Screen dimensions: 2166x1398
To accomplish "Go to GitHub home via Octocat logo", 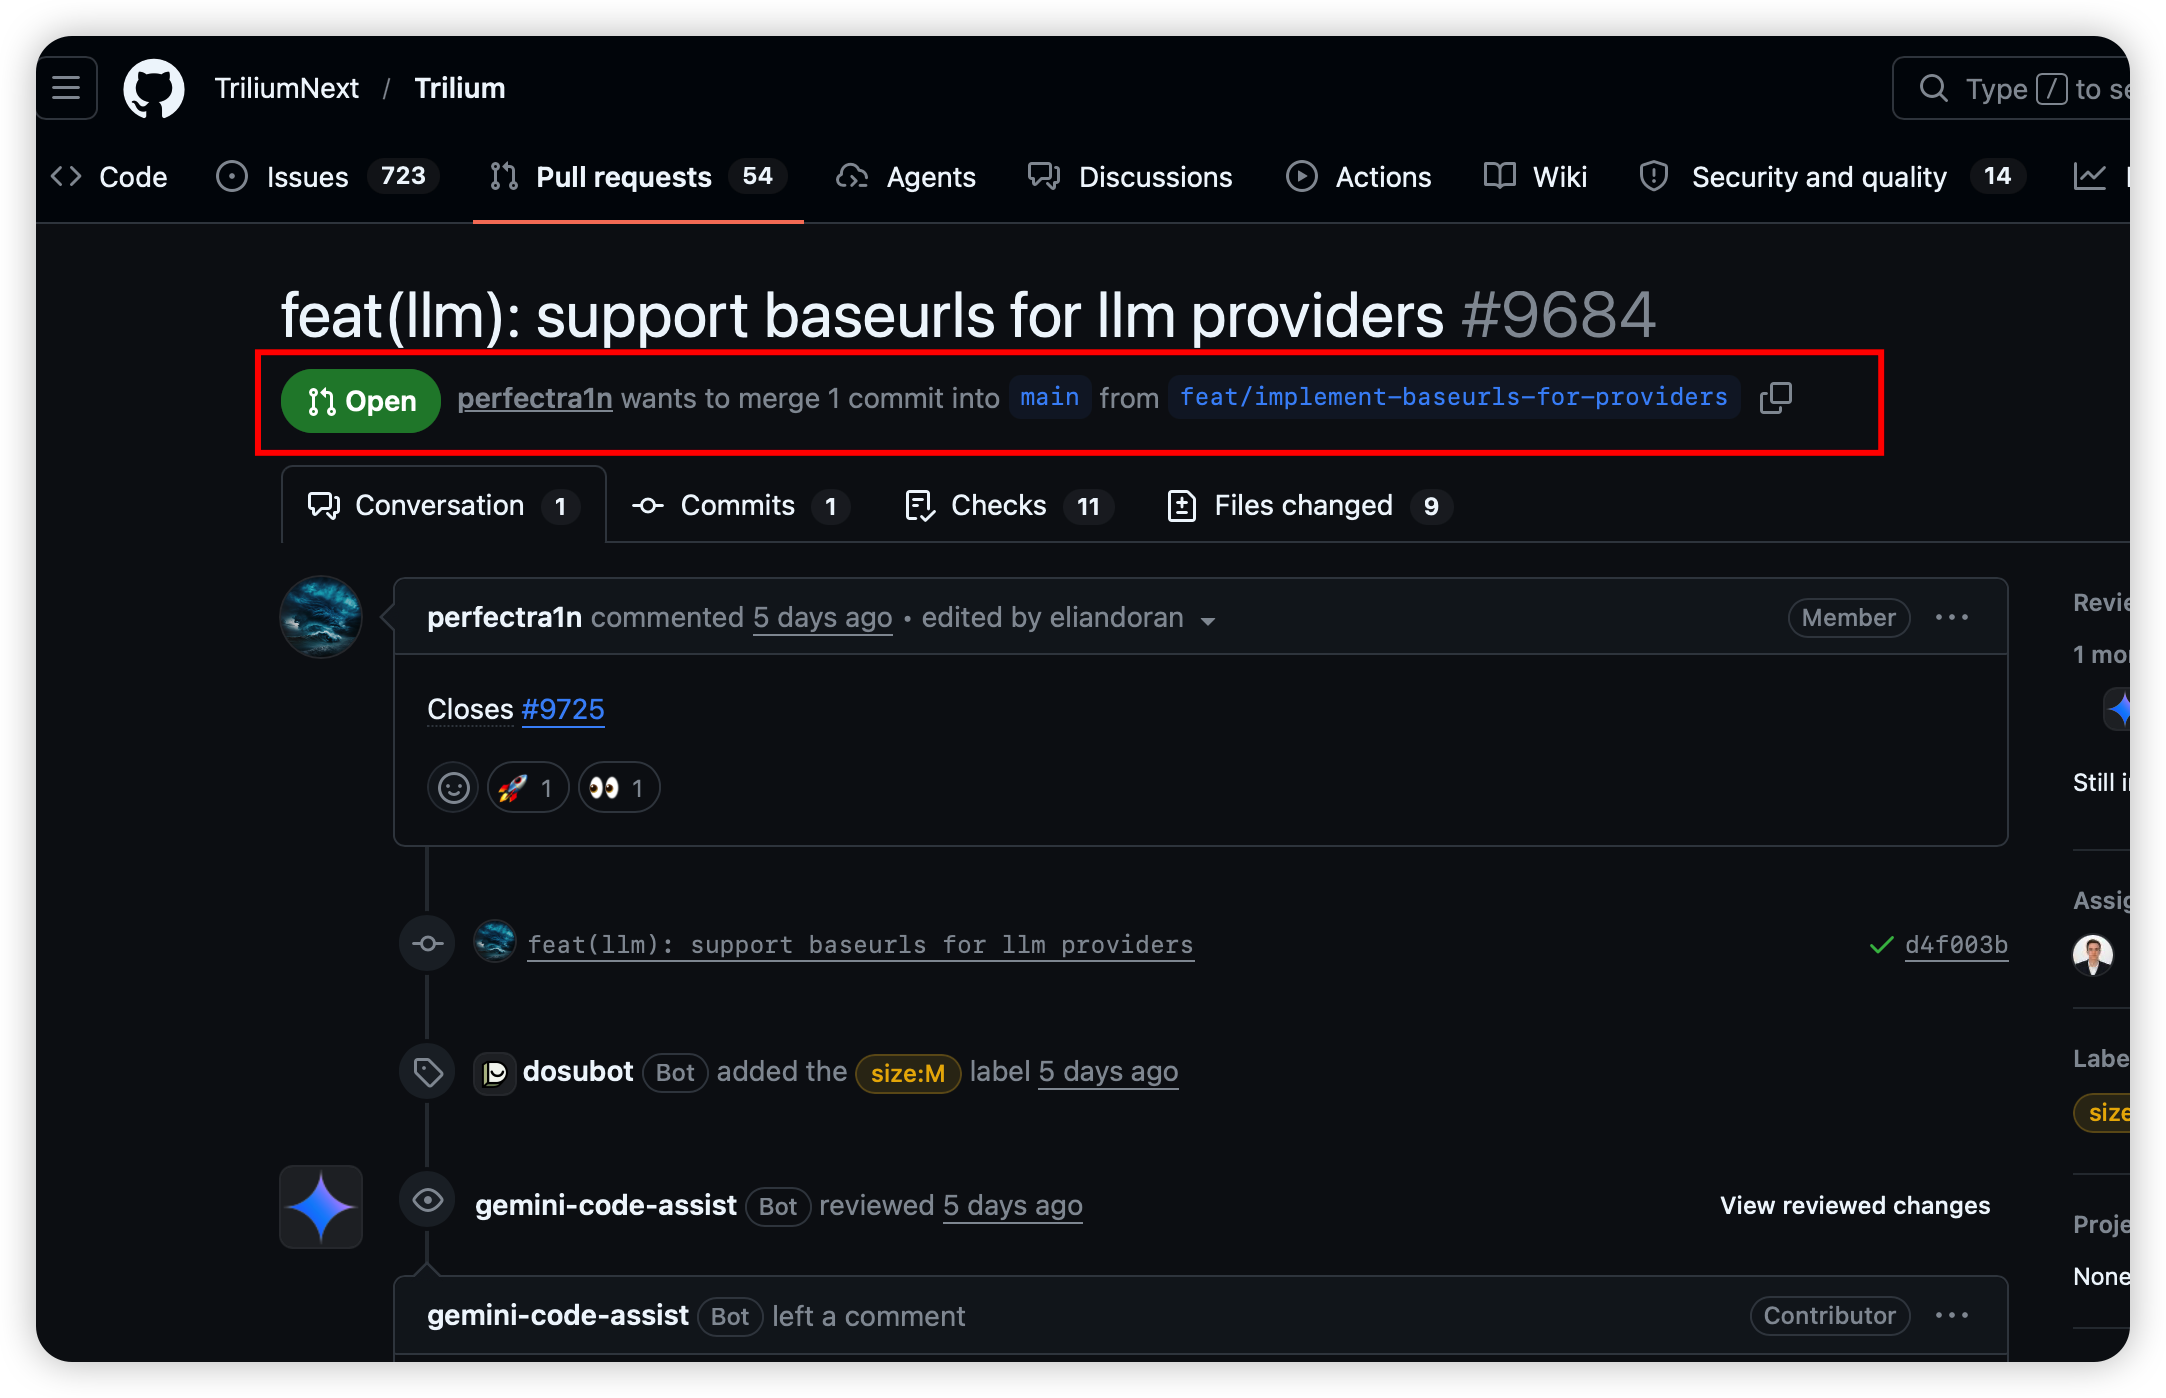I will (154, 88).
